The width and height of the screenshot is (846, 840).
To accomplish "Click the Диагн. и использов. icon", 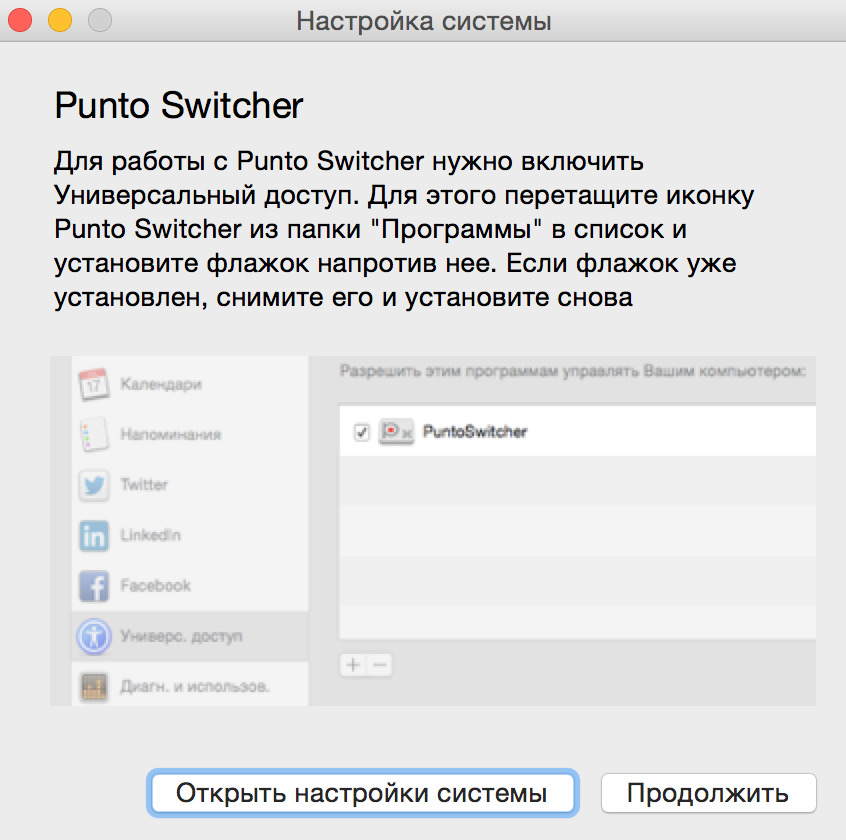I will pos(93,687).
